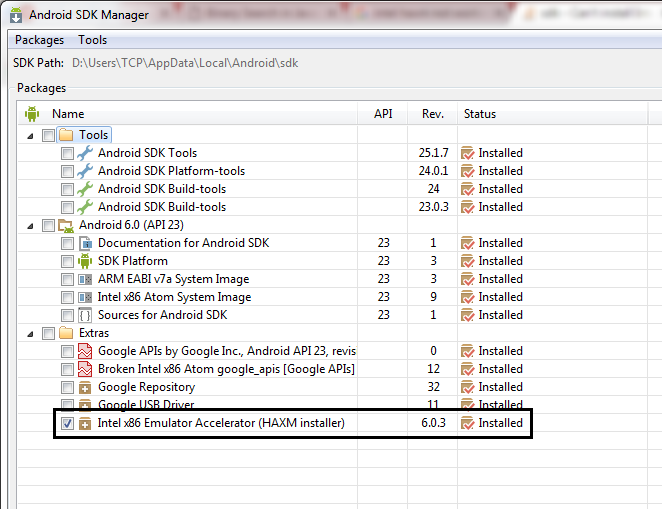
Task: Click the green wrench icon of Build-tools 23.0.3
Action: coord(85,207)
